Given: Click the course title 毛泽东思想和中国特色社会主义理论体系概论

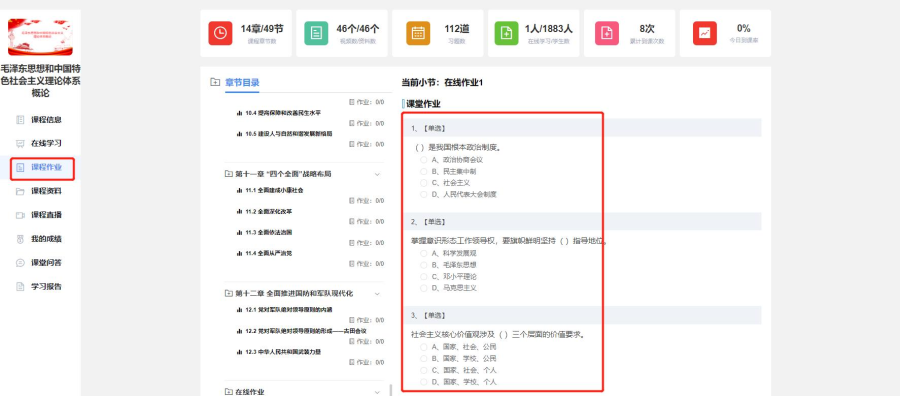Looking at the screenshot, I should click(41, 81).
